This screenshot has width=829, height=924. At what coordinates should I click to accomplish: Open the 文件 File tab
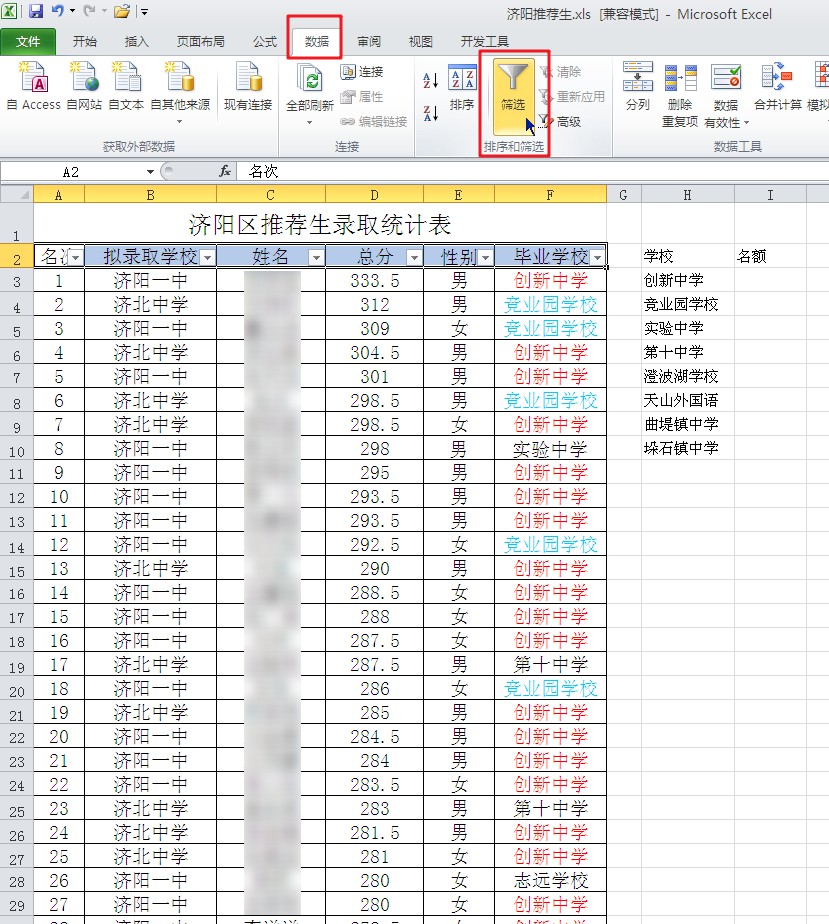pos(28,41)
